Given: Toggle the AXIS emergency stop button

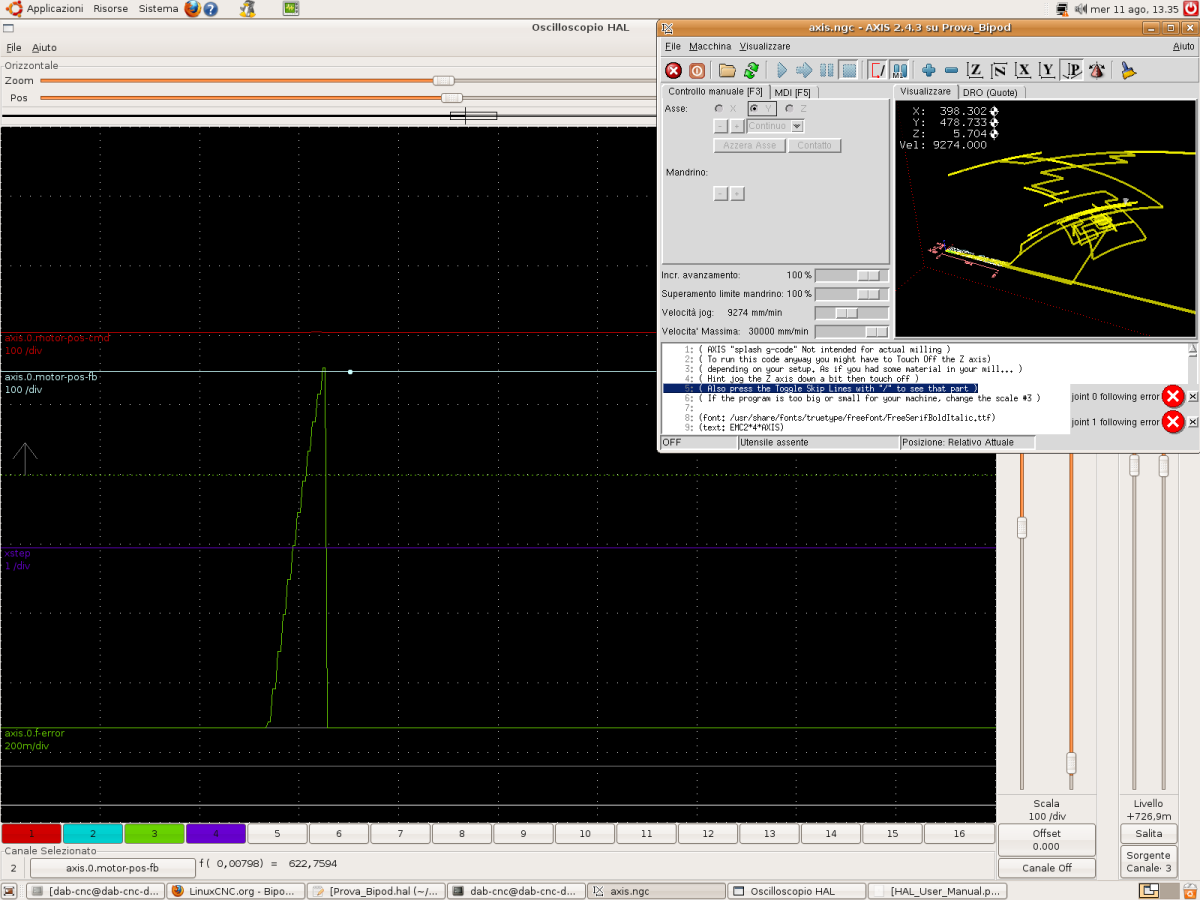Looking at the screenshot, I should click(673, 70).
